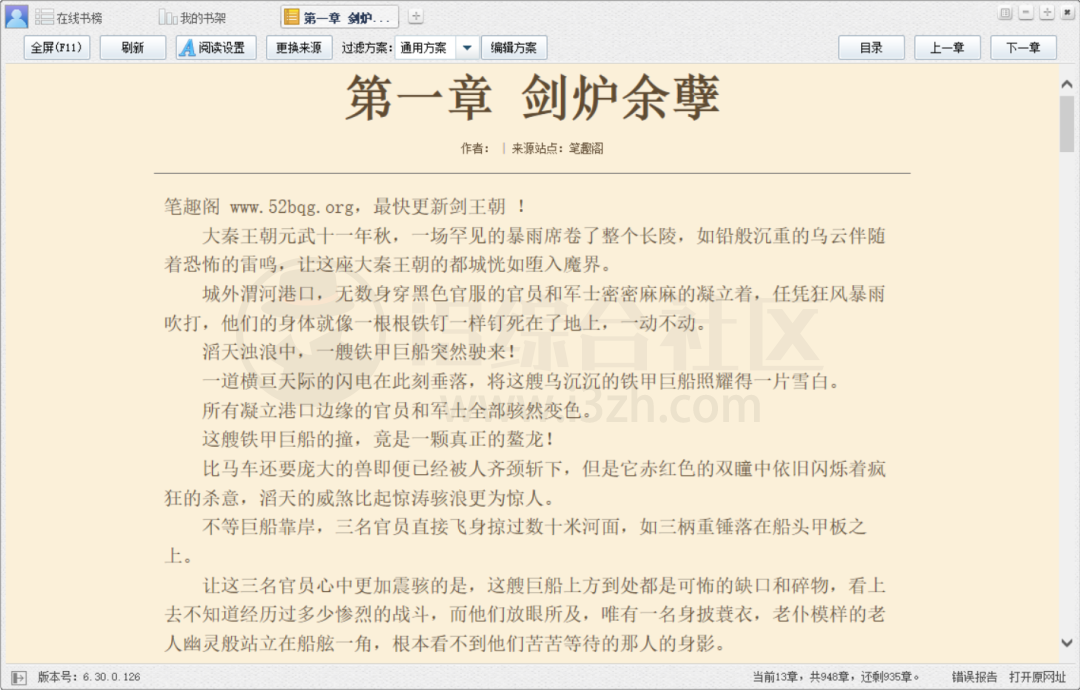Open the 错误报告 error report link
Screen dimensions: 1080x690
click(x=974, y=677)
